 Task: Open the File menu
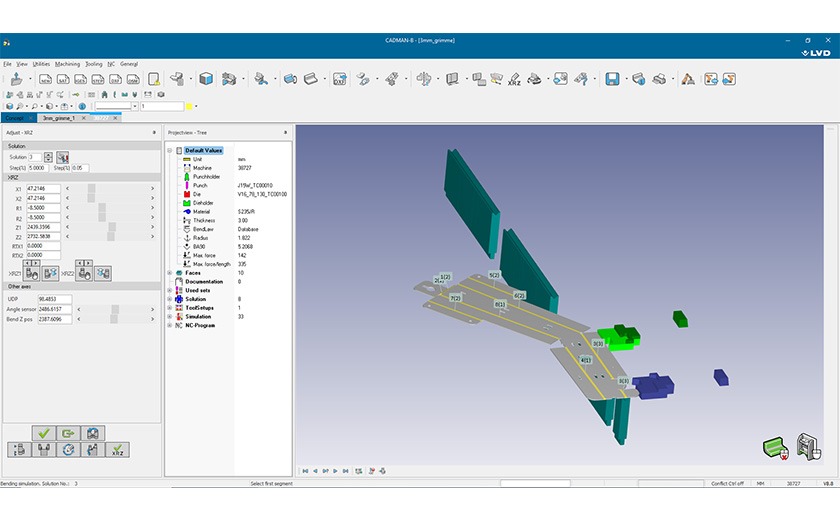[x=8, y=64]
